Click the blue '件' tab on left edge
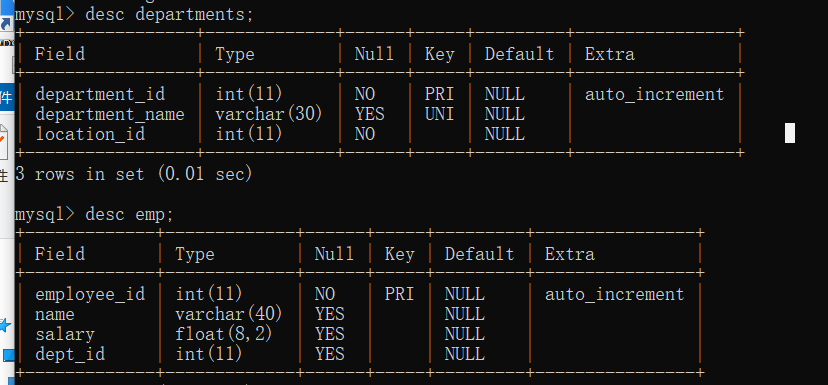 [6, 98]
